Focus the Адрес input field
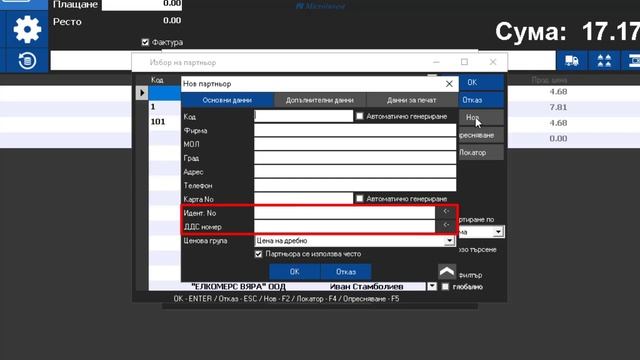 (355, 172)
